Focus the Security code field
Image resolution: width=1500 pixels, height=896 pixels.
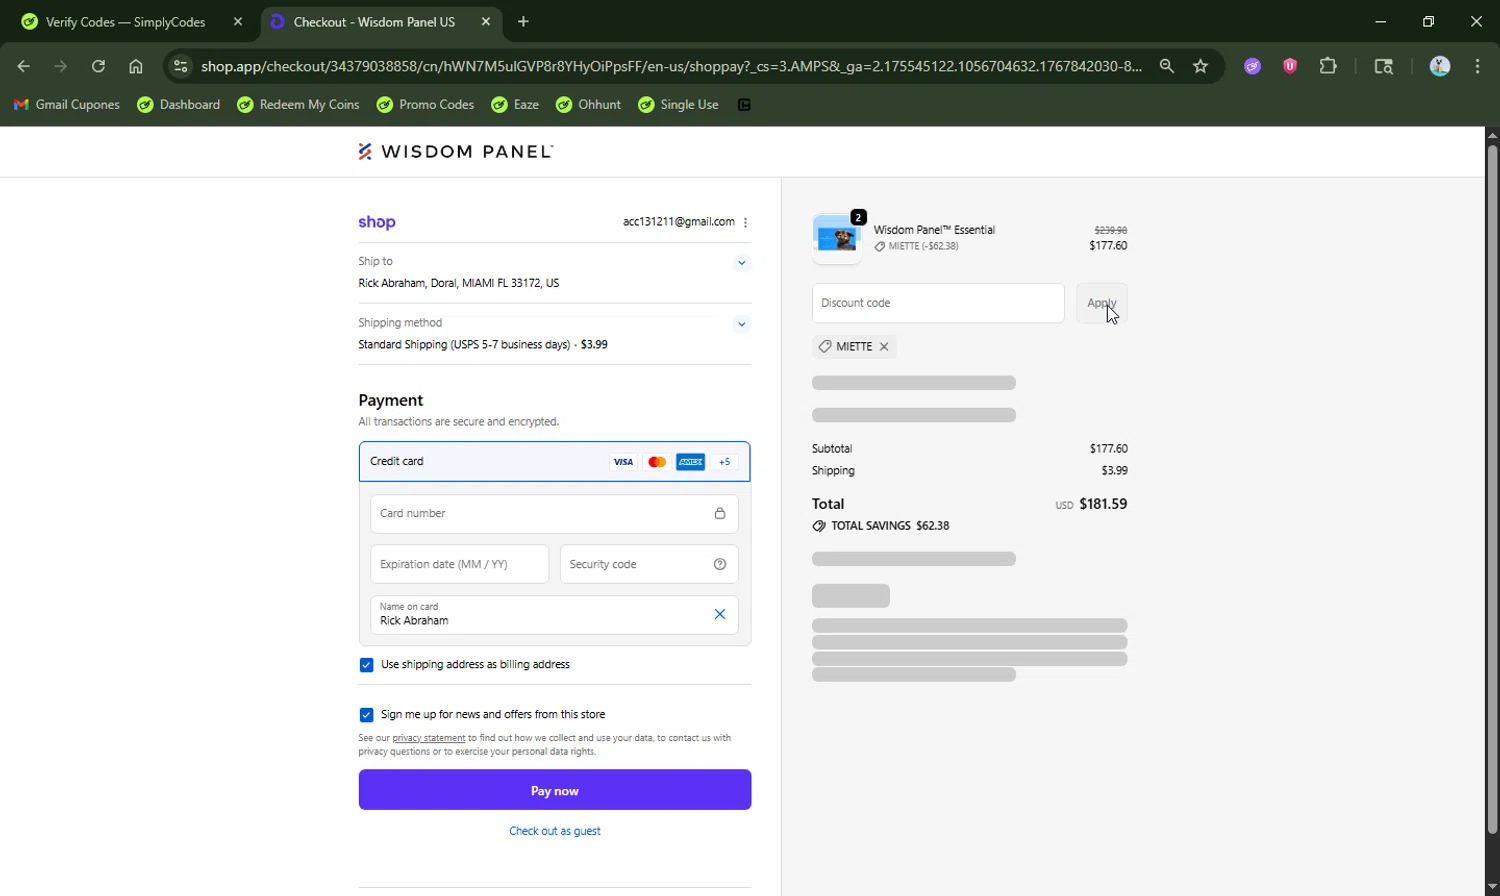coord(649,564)
